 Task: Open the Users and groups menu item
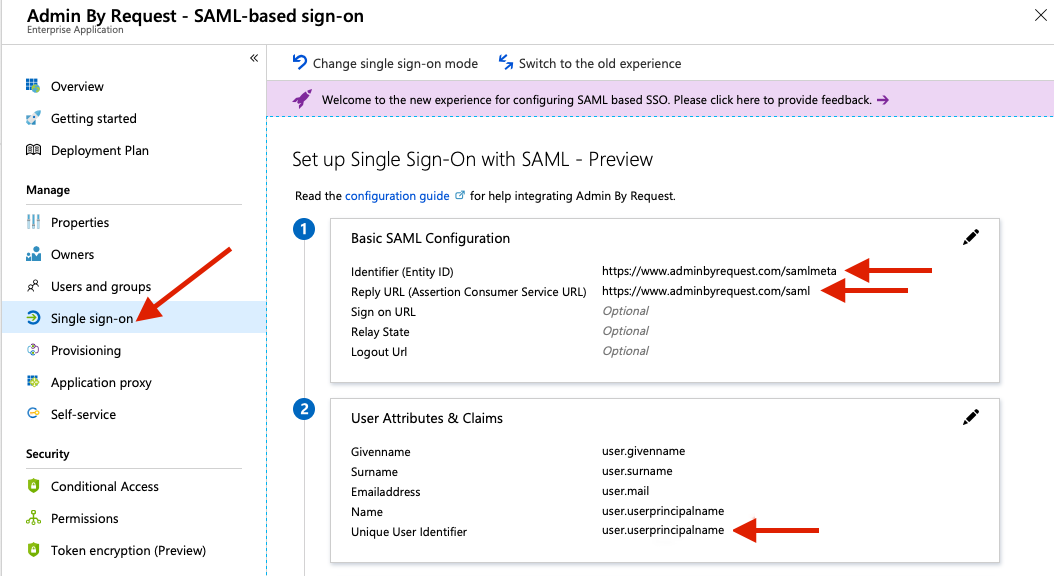point(100,286)
